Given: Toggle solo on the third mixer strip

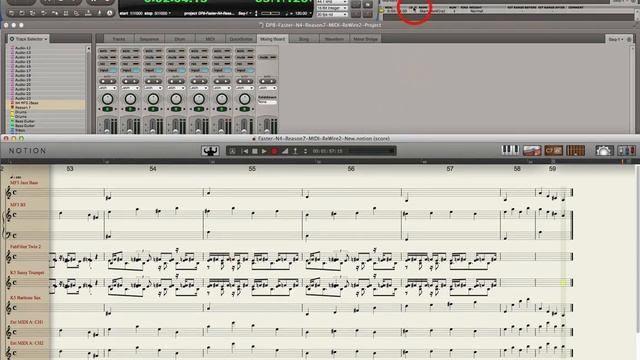Looking at the screenshot, I should pyautogui.click(x=153, y=51).
